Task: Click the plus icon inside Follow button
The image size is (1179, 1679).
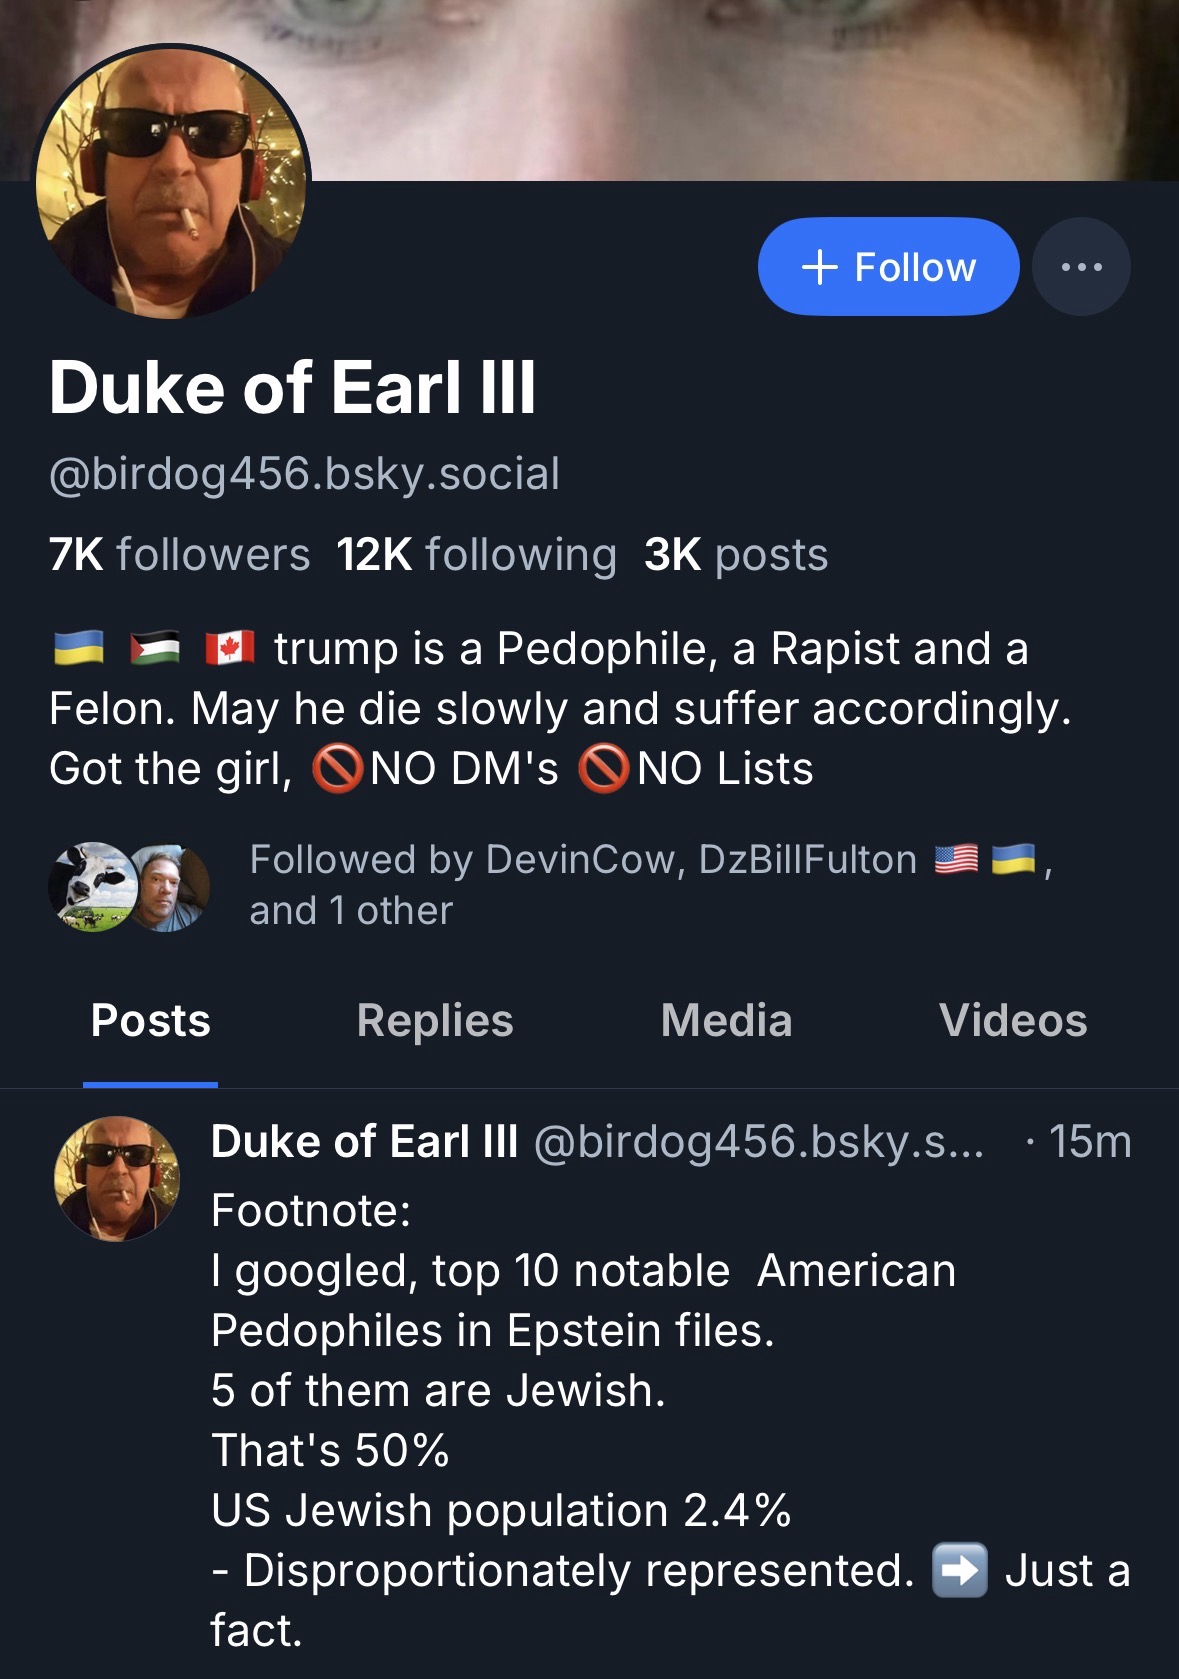Action: coord(820,267)
